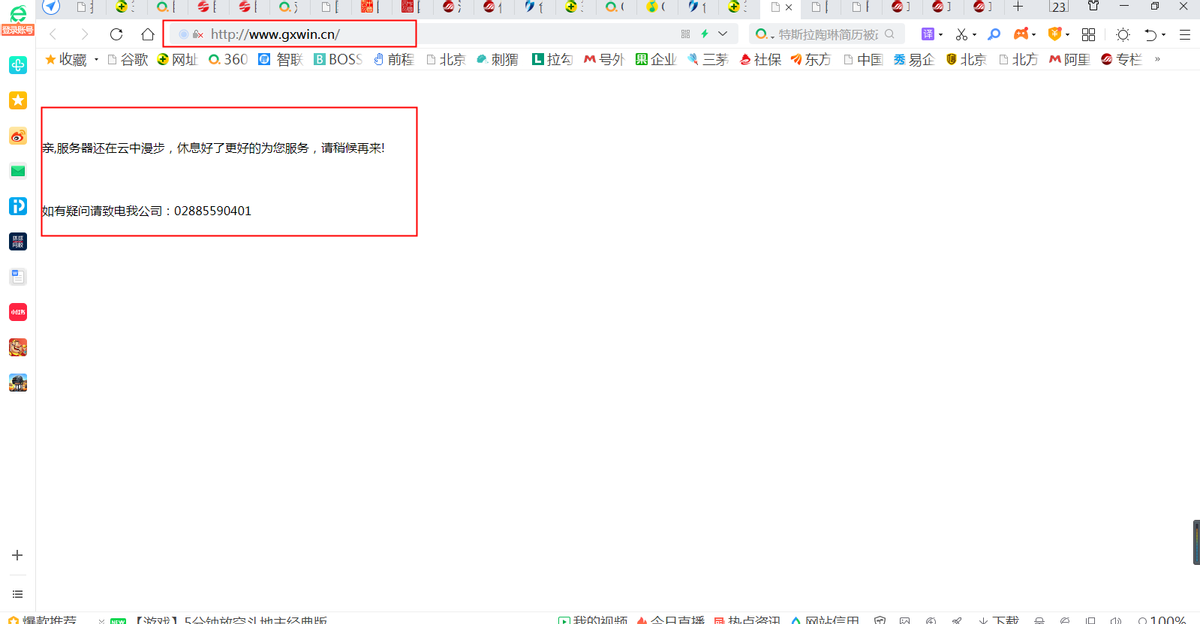The width and height of the screenshot is (1200, 624).
Task: Open the apps grid icon
Action: click(1089, 33)
